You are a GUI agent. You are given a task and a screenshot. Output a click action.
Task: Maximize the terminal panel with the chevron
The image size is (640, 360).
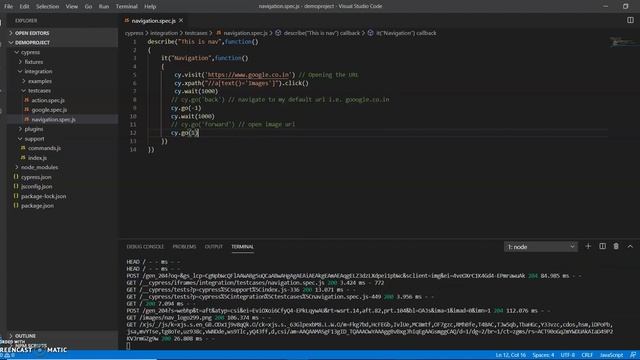[x=630, y=246]
